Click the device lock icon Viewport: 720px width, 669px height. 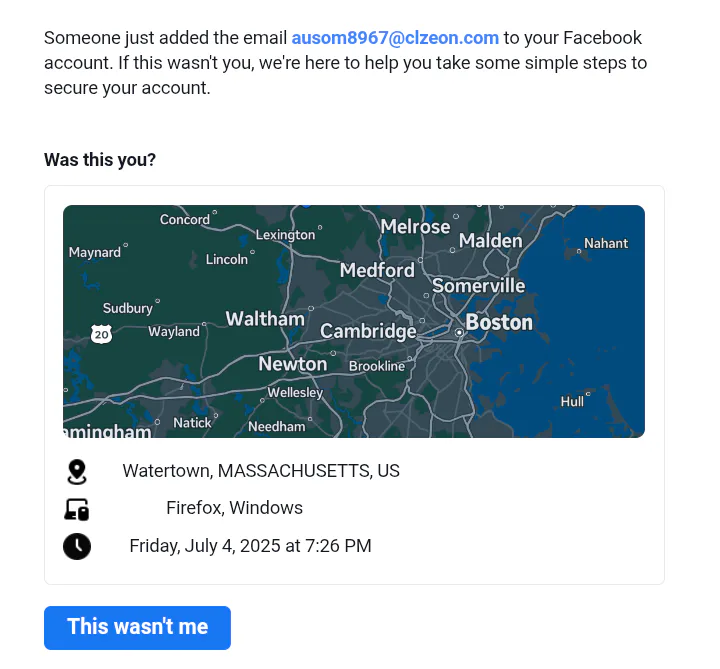click(x=77, y=509)
